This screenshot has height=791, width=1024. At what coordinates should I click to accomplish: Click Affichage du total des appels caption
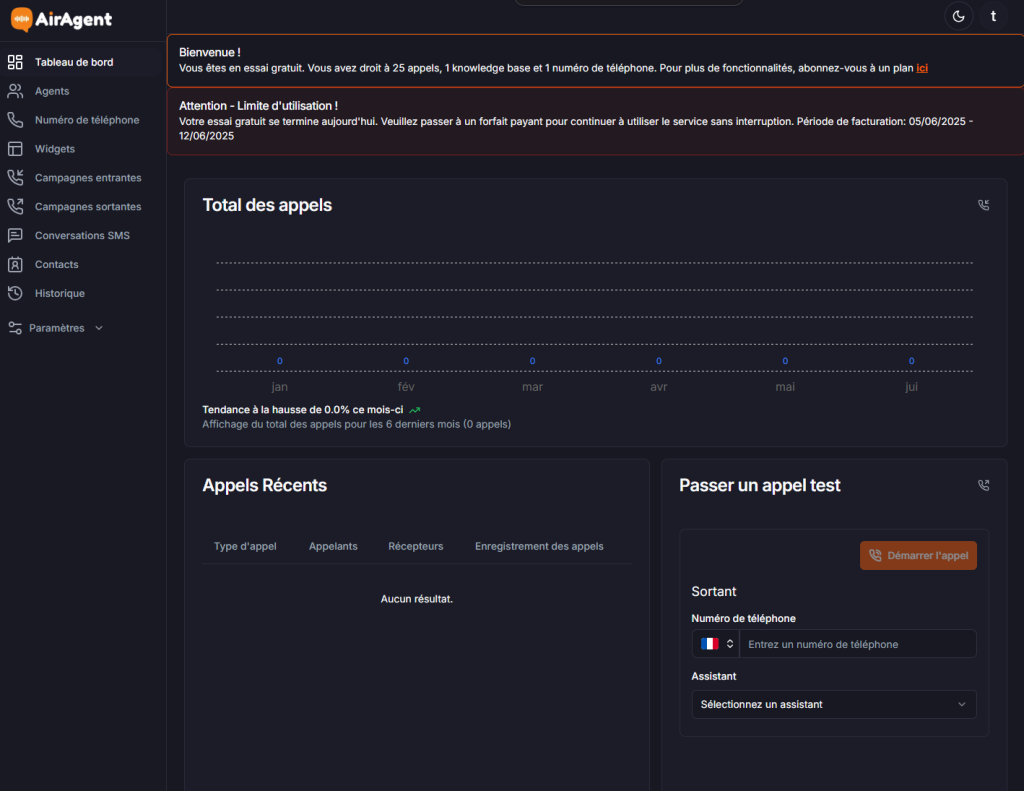[x=357, y=425]
